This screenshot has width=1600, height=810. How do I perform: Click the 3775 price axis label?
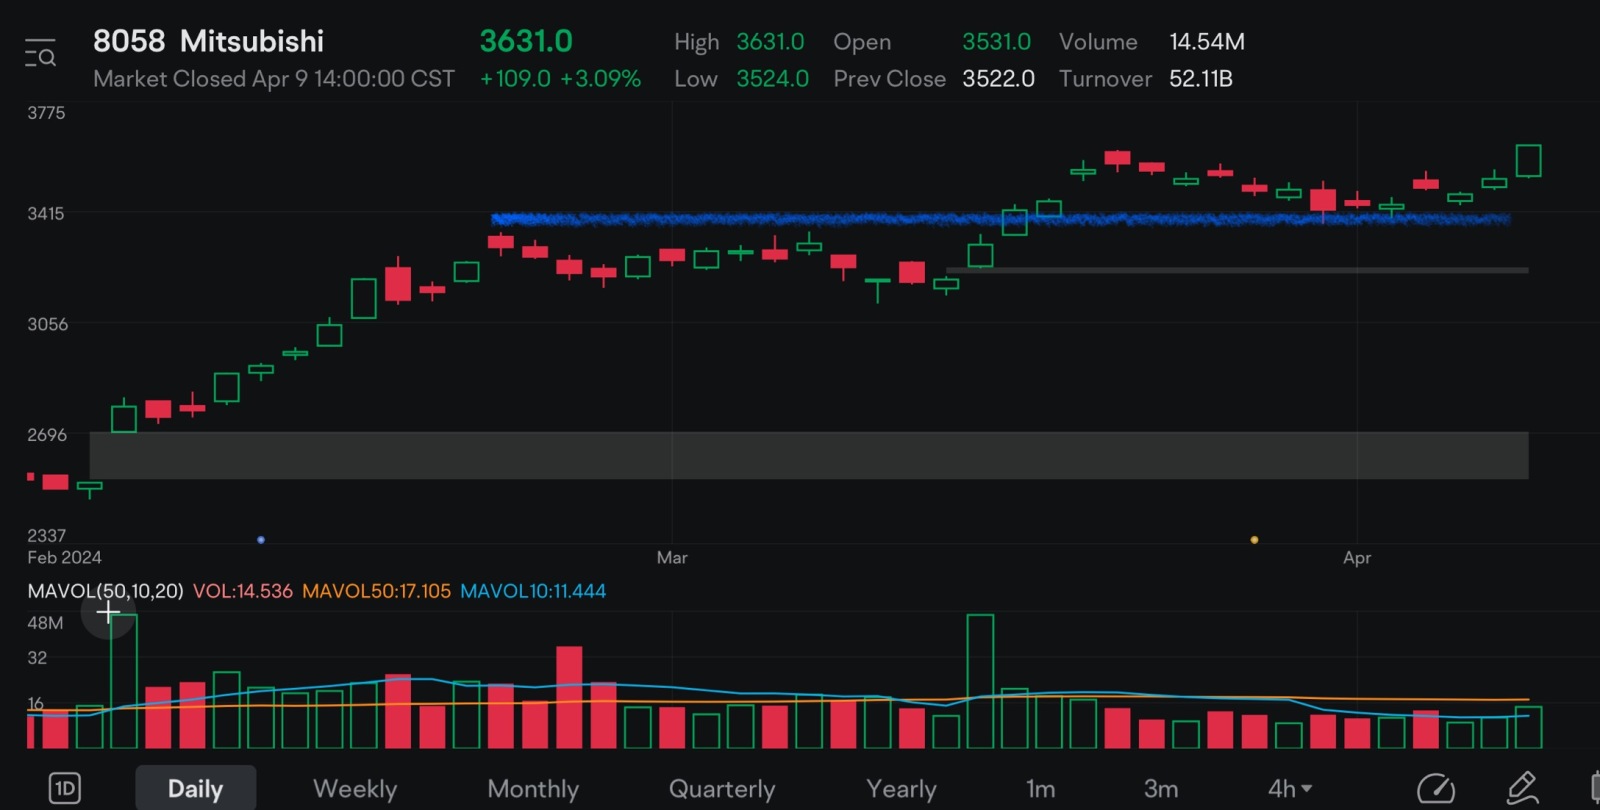point(46,113)
